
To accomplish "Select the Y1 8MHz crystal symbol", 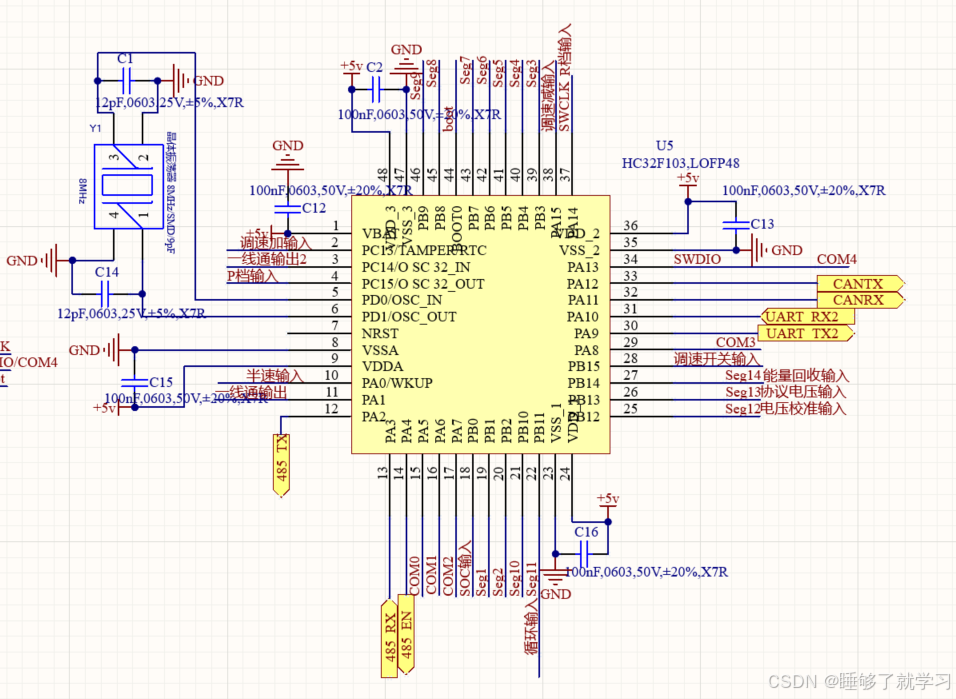I will 129,186.
